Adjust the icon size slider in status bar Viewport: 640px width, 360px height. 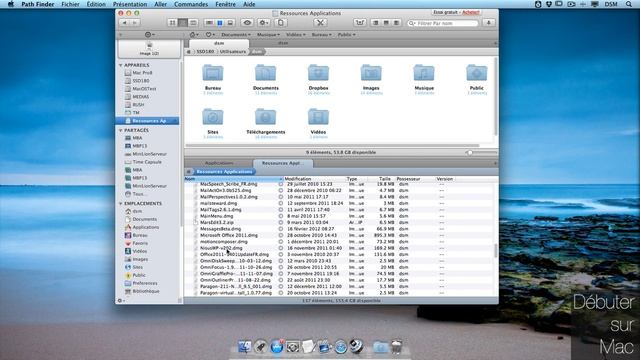(470, 153)
